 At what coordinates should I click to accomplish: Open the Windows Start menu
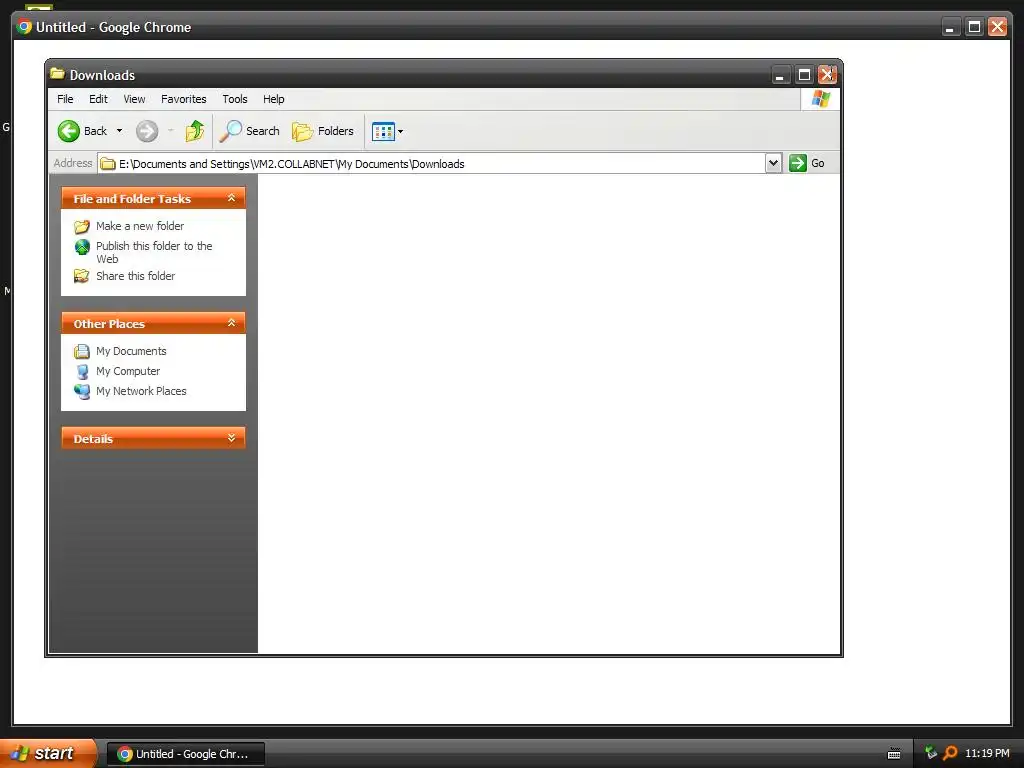click(x=47, y=754)
